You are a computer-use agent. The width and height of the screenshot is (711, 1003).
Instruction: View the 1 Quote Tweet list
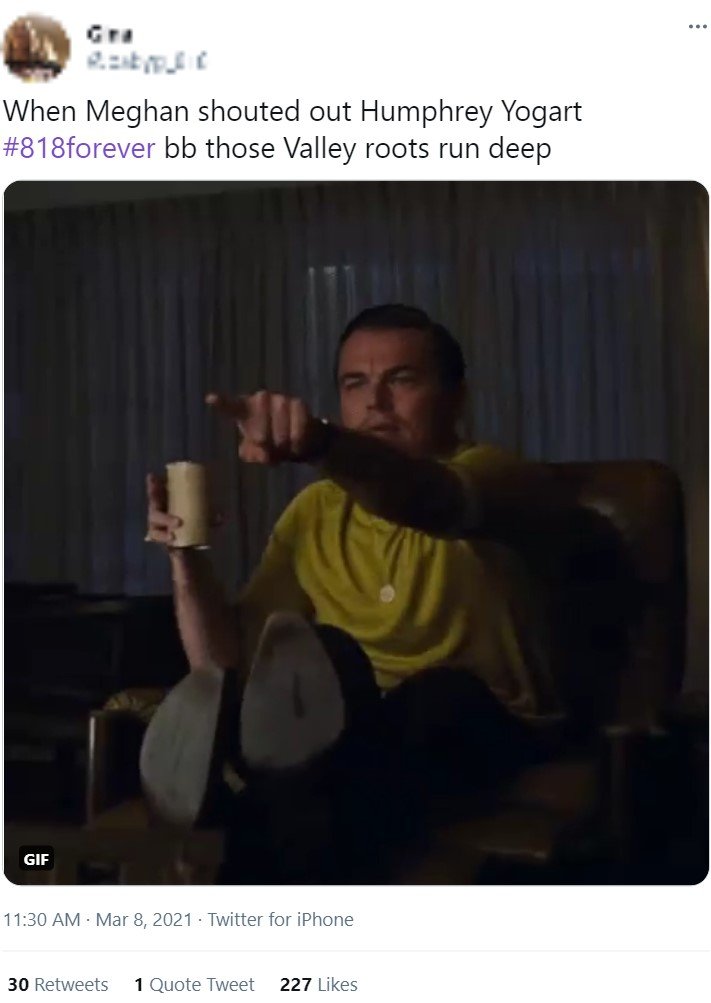[194, 984]
